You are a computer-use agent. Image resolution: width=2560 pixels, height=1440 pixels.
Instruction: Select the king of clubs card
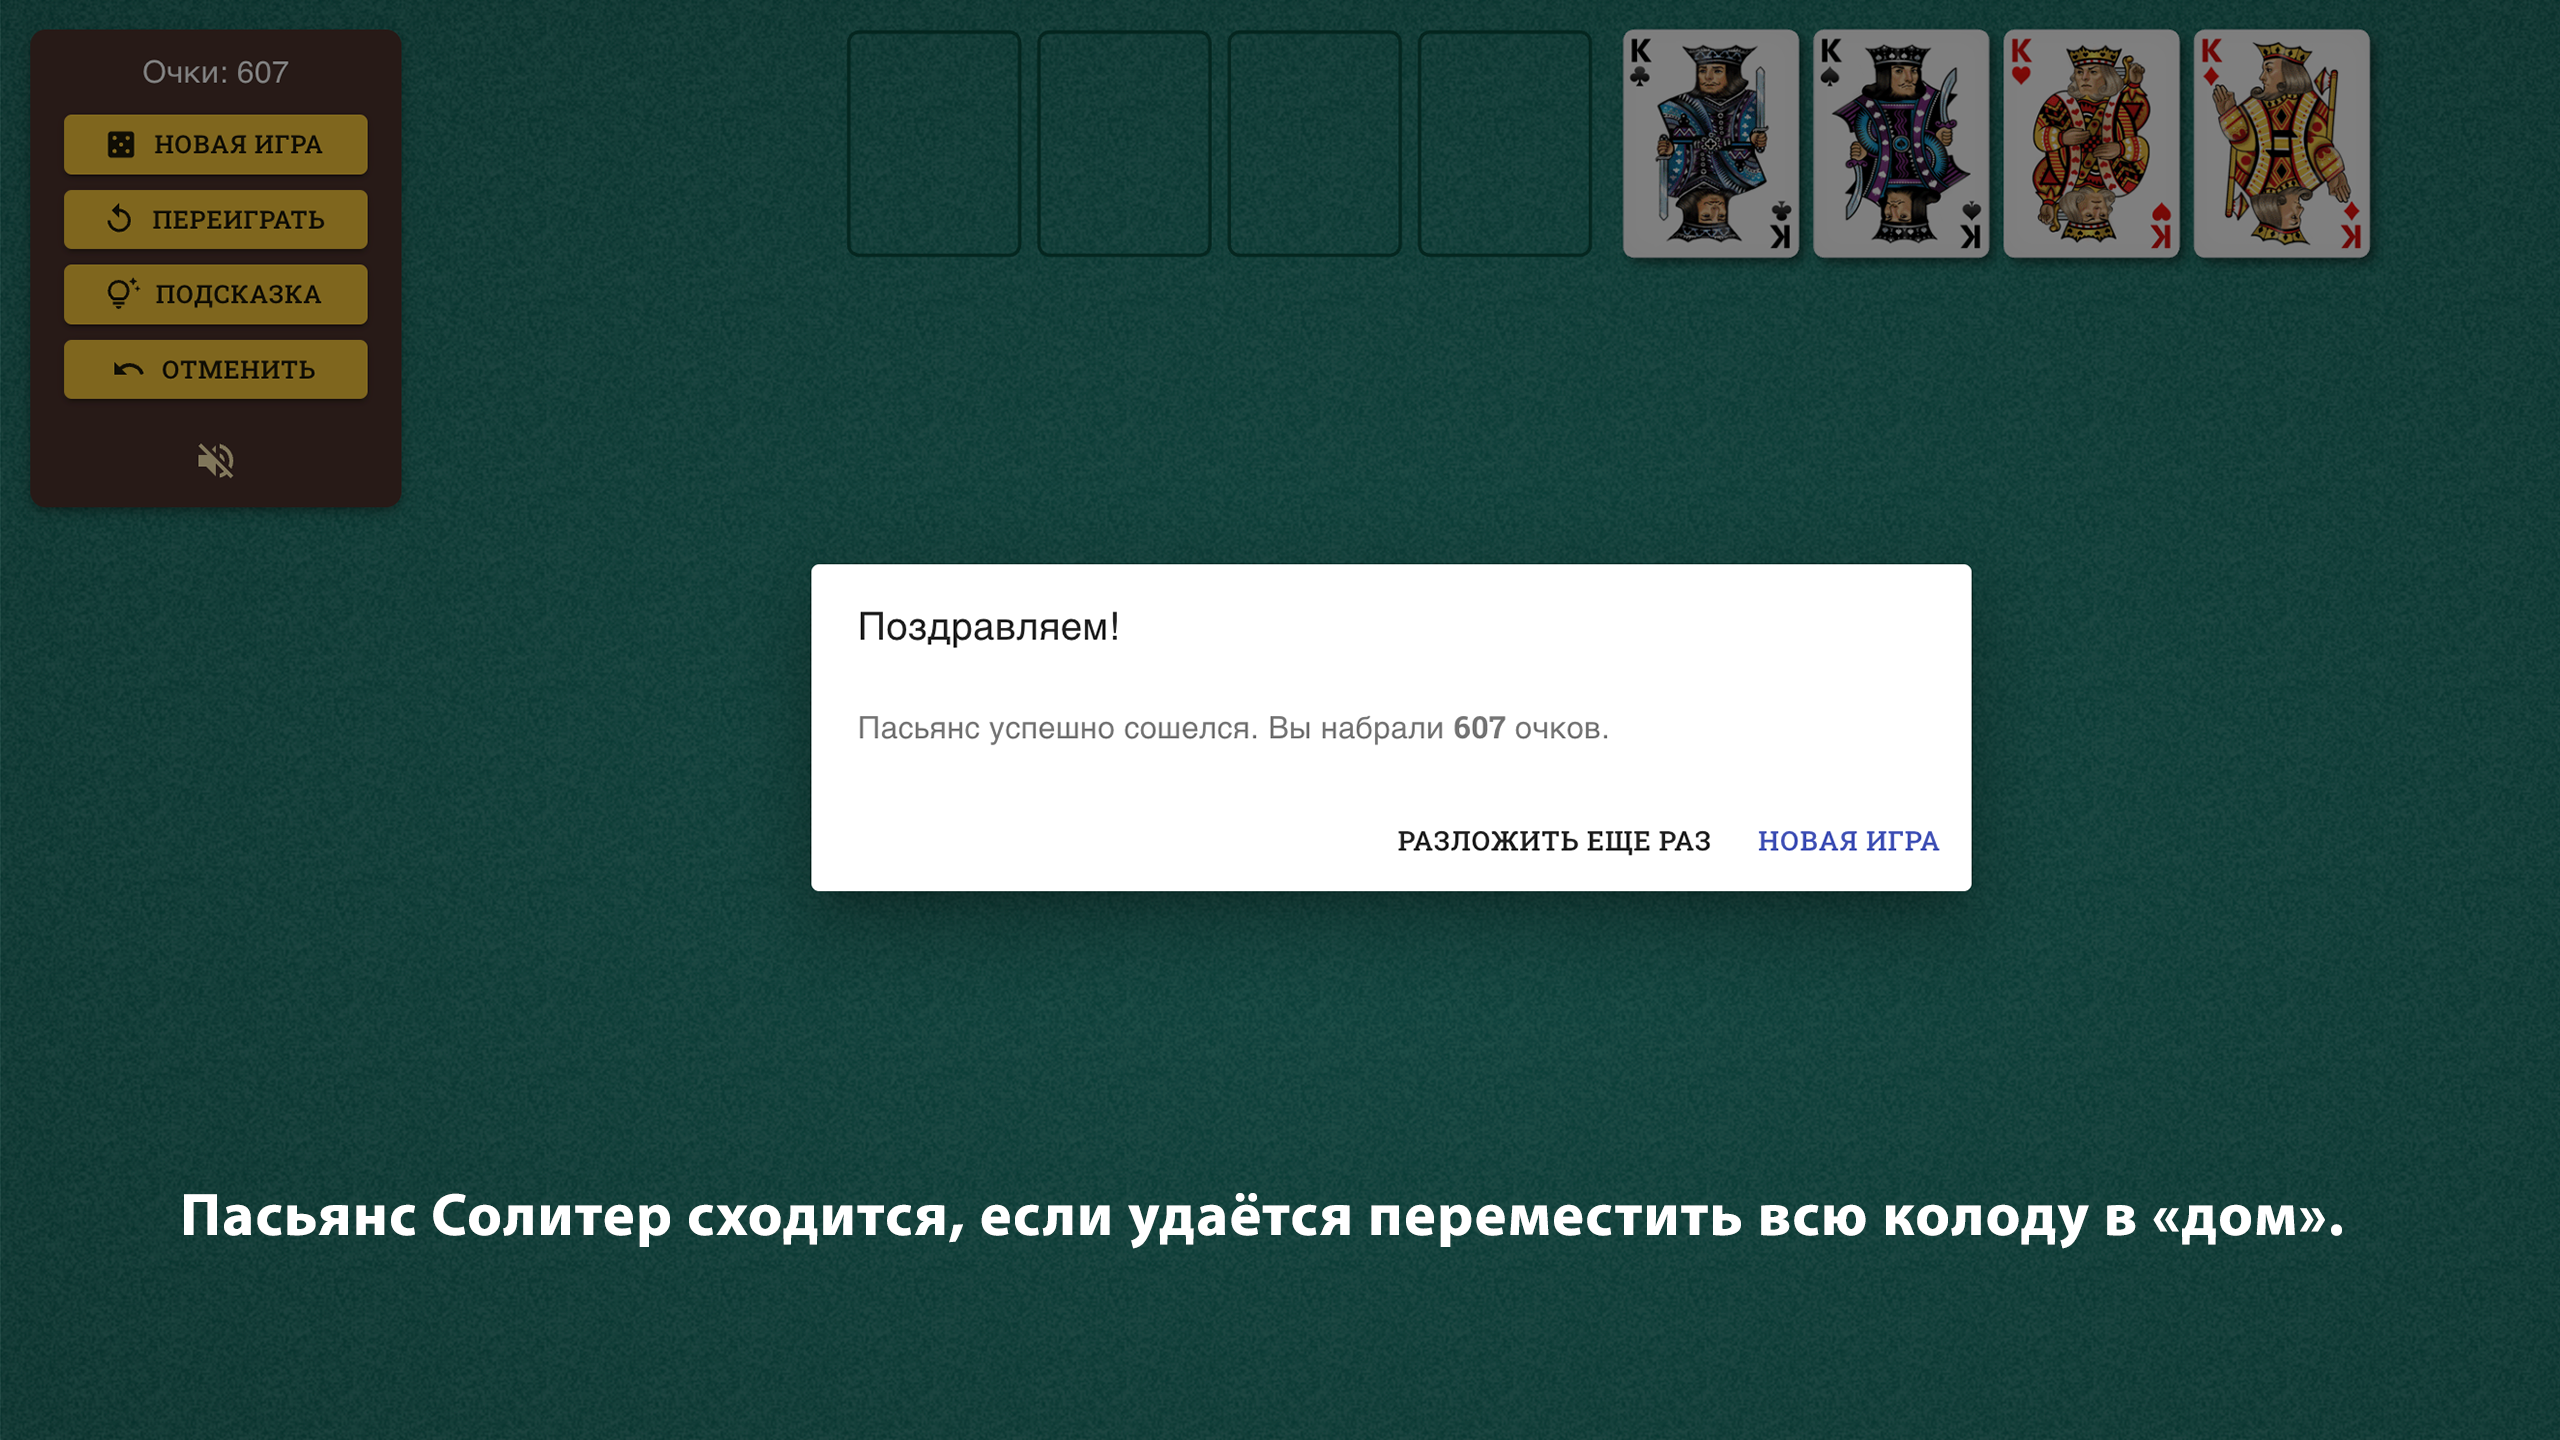(1709, 146)
